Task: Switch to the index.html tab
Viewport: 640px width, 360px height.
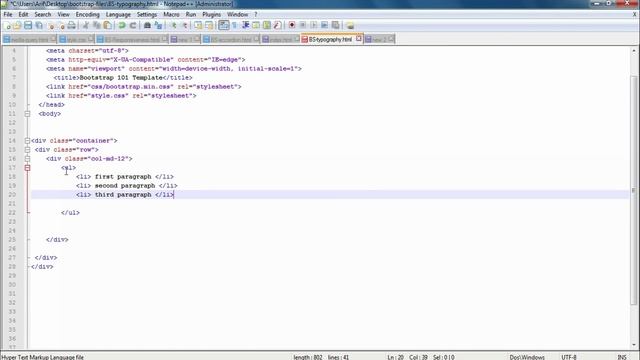Action: 280,40
